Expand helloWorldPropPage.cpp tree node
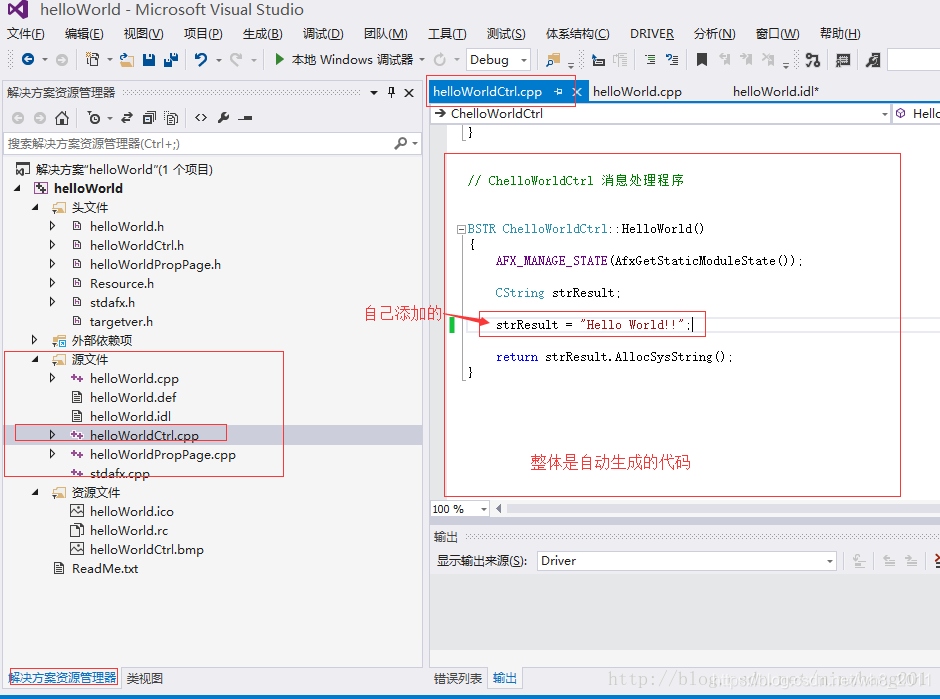The image size is (940, 699). point(53,454)
